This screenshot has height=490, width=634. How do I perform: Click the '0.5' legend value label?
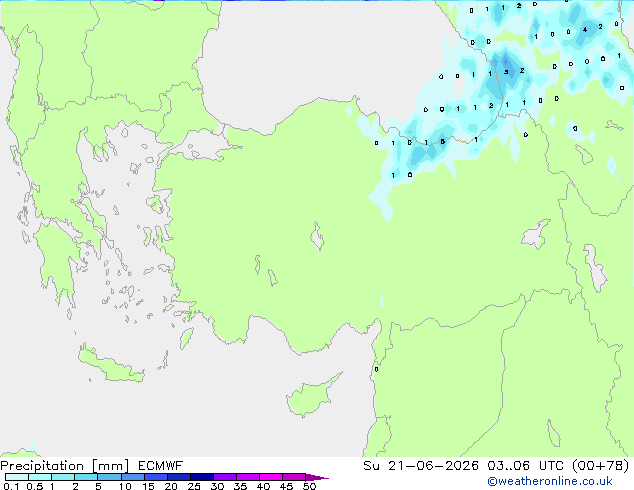click(x=34, y=486)
